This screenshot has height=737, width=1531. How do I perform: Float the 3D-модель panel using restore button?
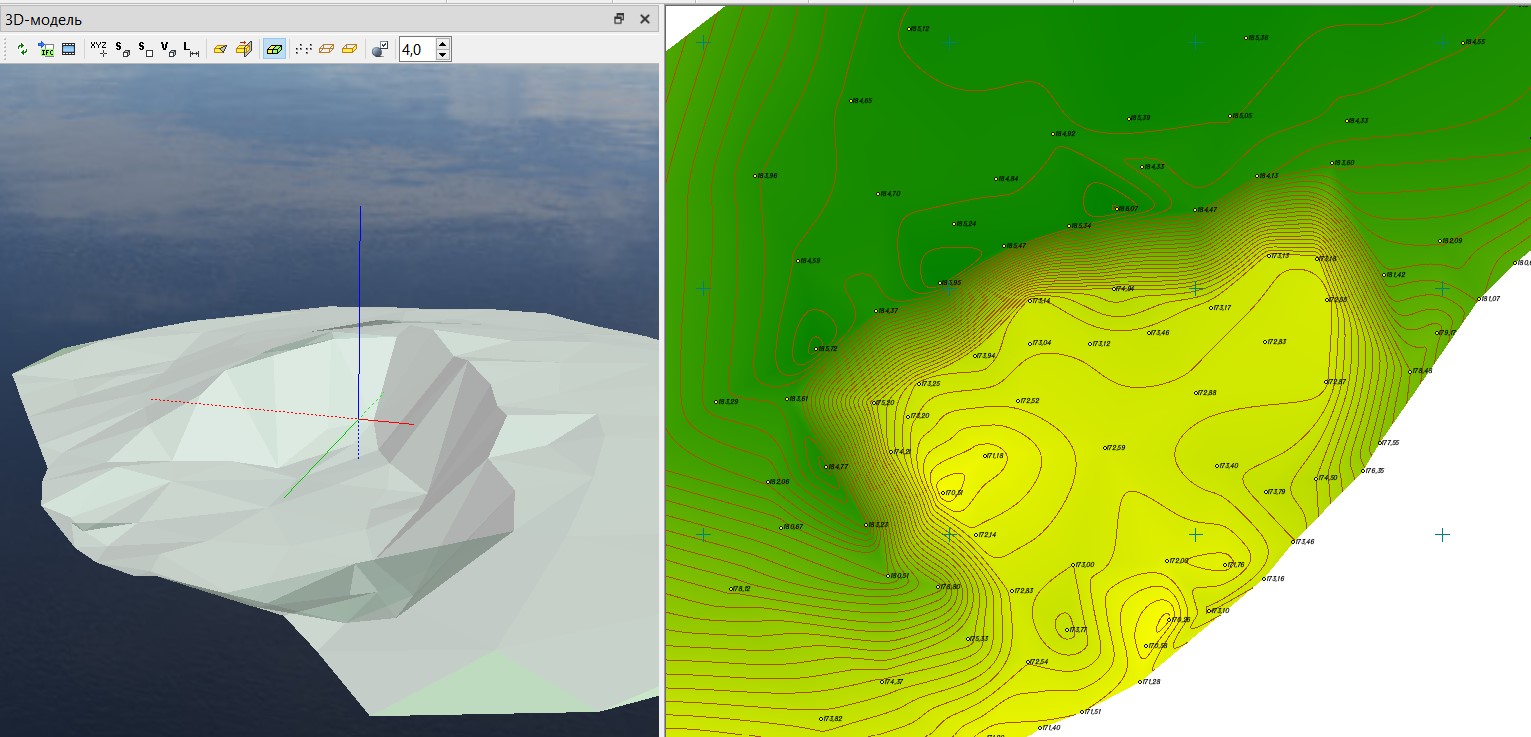point(619,19)
